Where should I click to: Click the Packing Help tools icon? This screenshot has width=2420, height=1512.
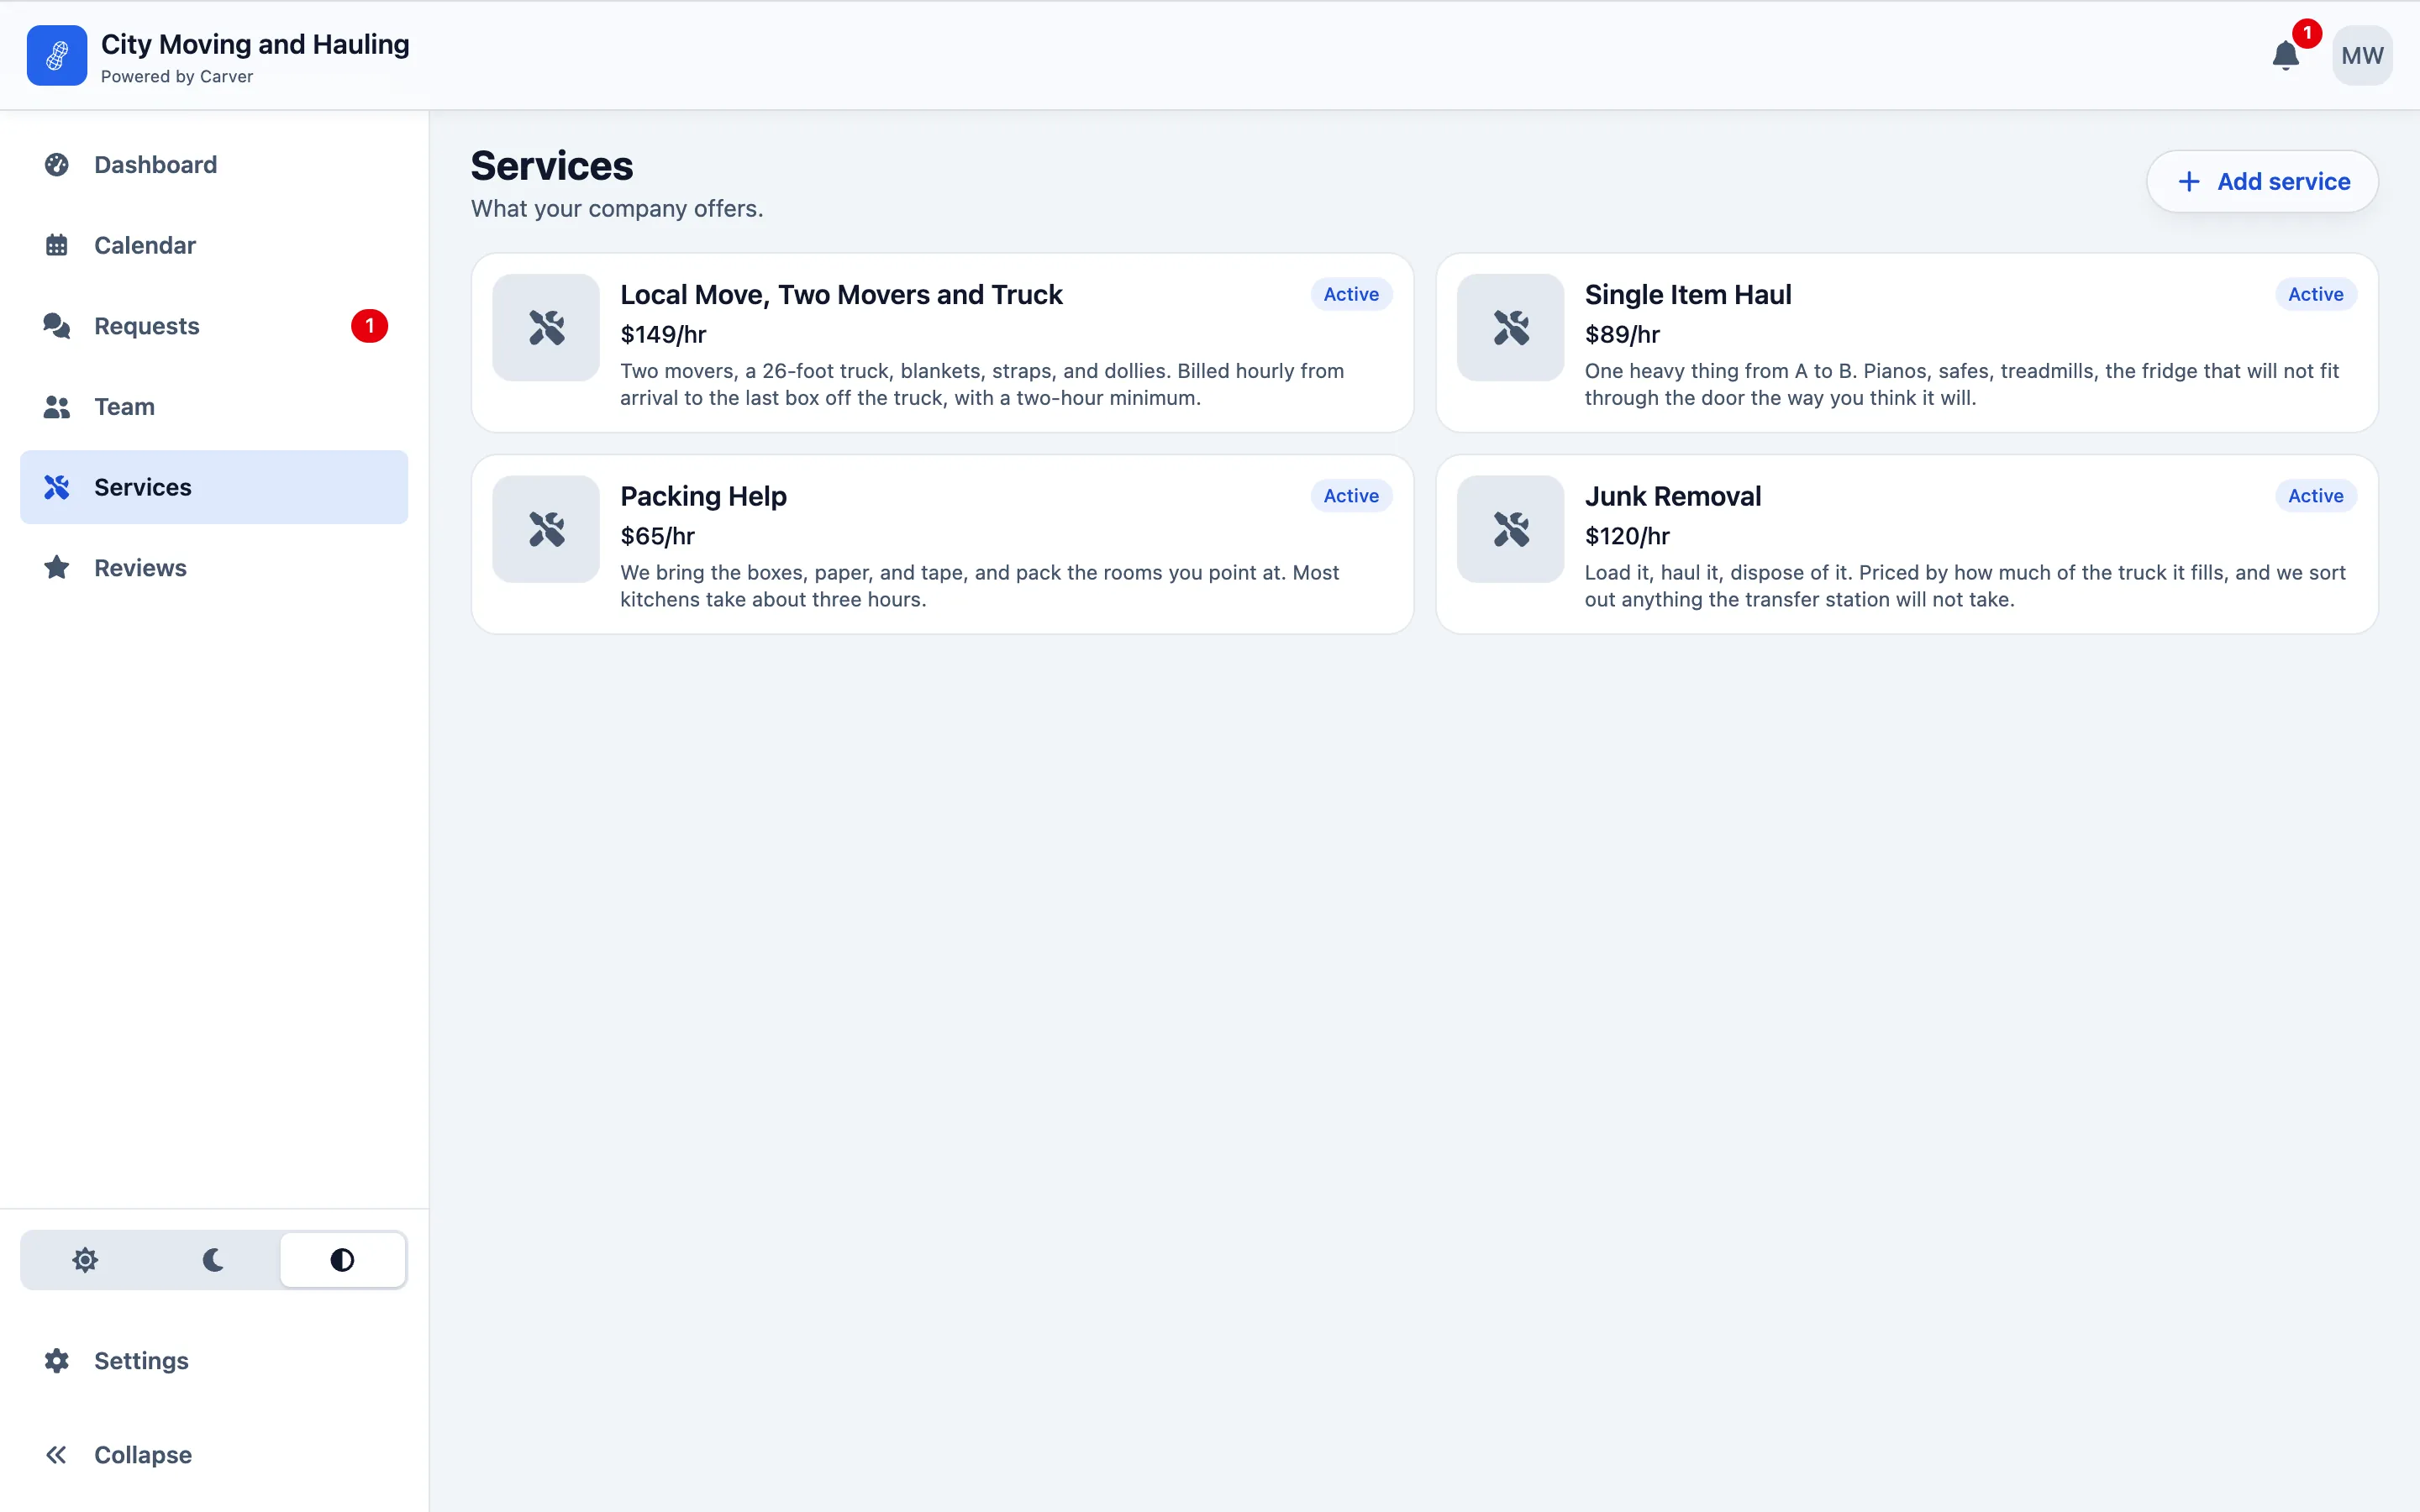coord(546,529)
